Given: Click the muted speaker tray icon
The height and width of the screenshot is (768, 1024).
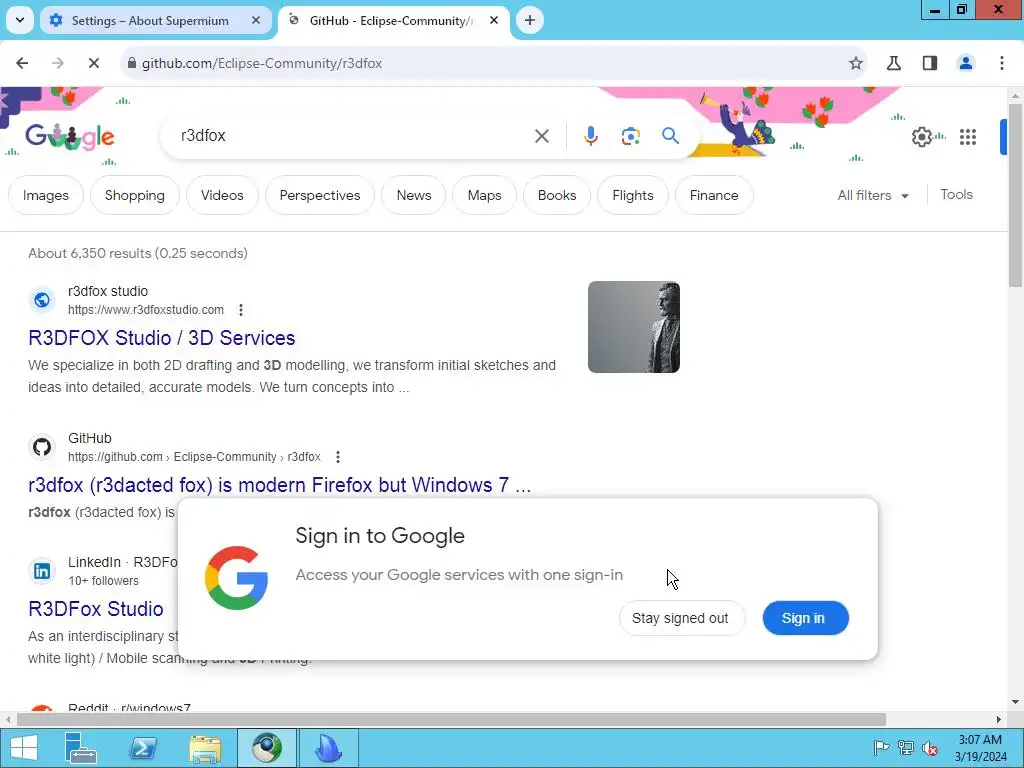Looking at the screenshot, I should pyautogui.click(x=930, y=748).
